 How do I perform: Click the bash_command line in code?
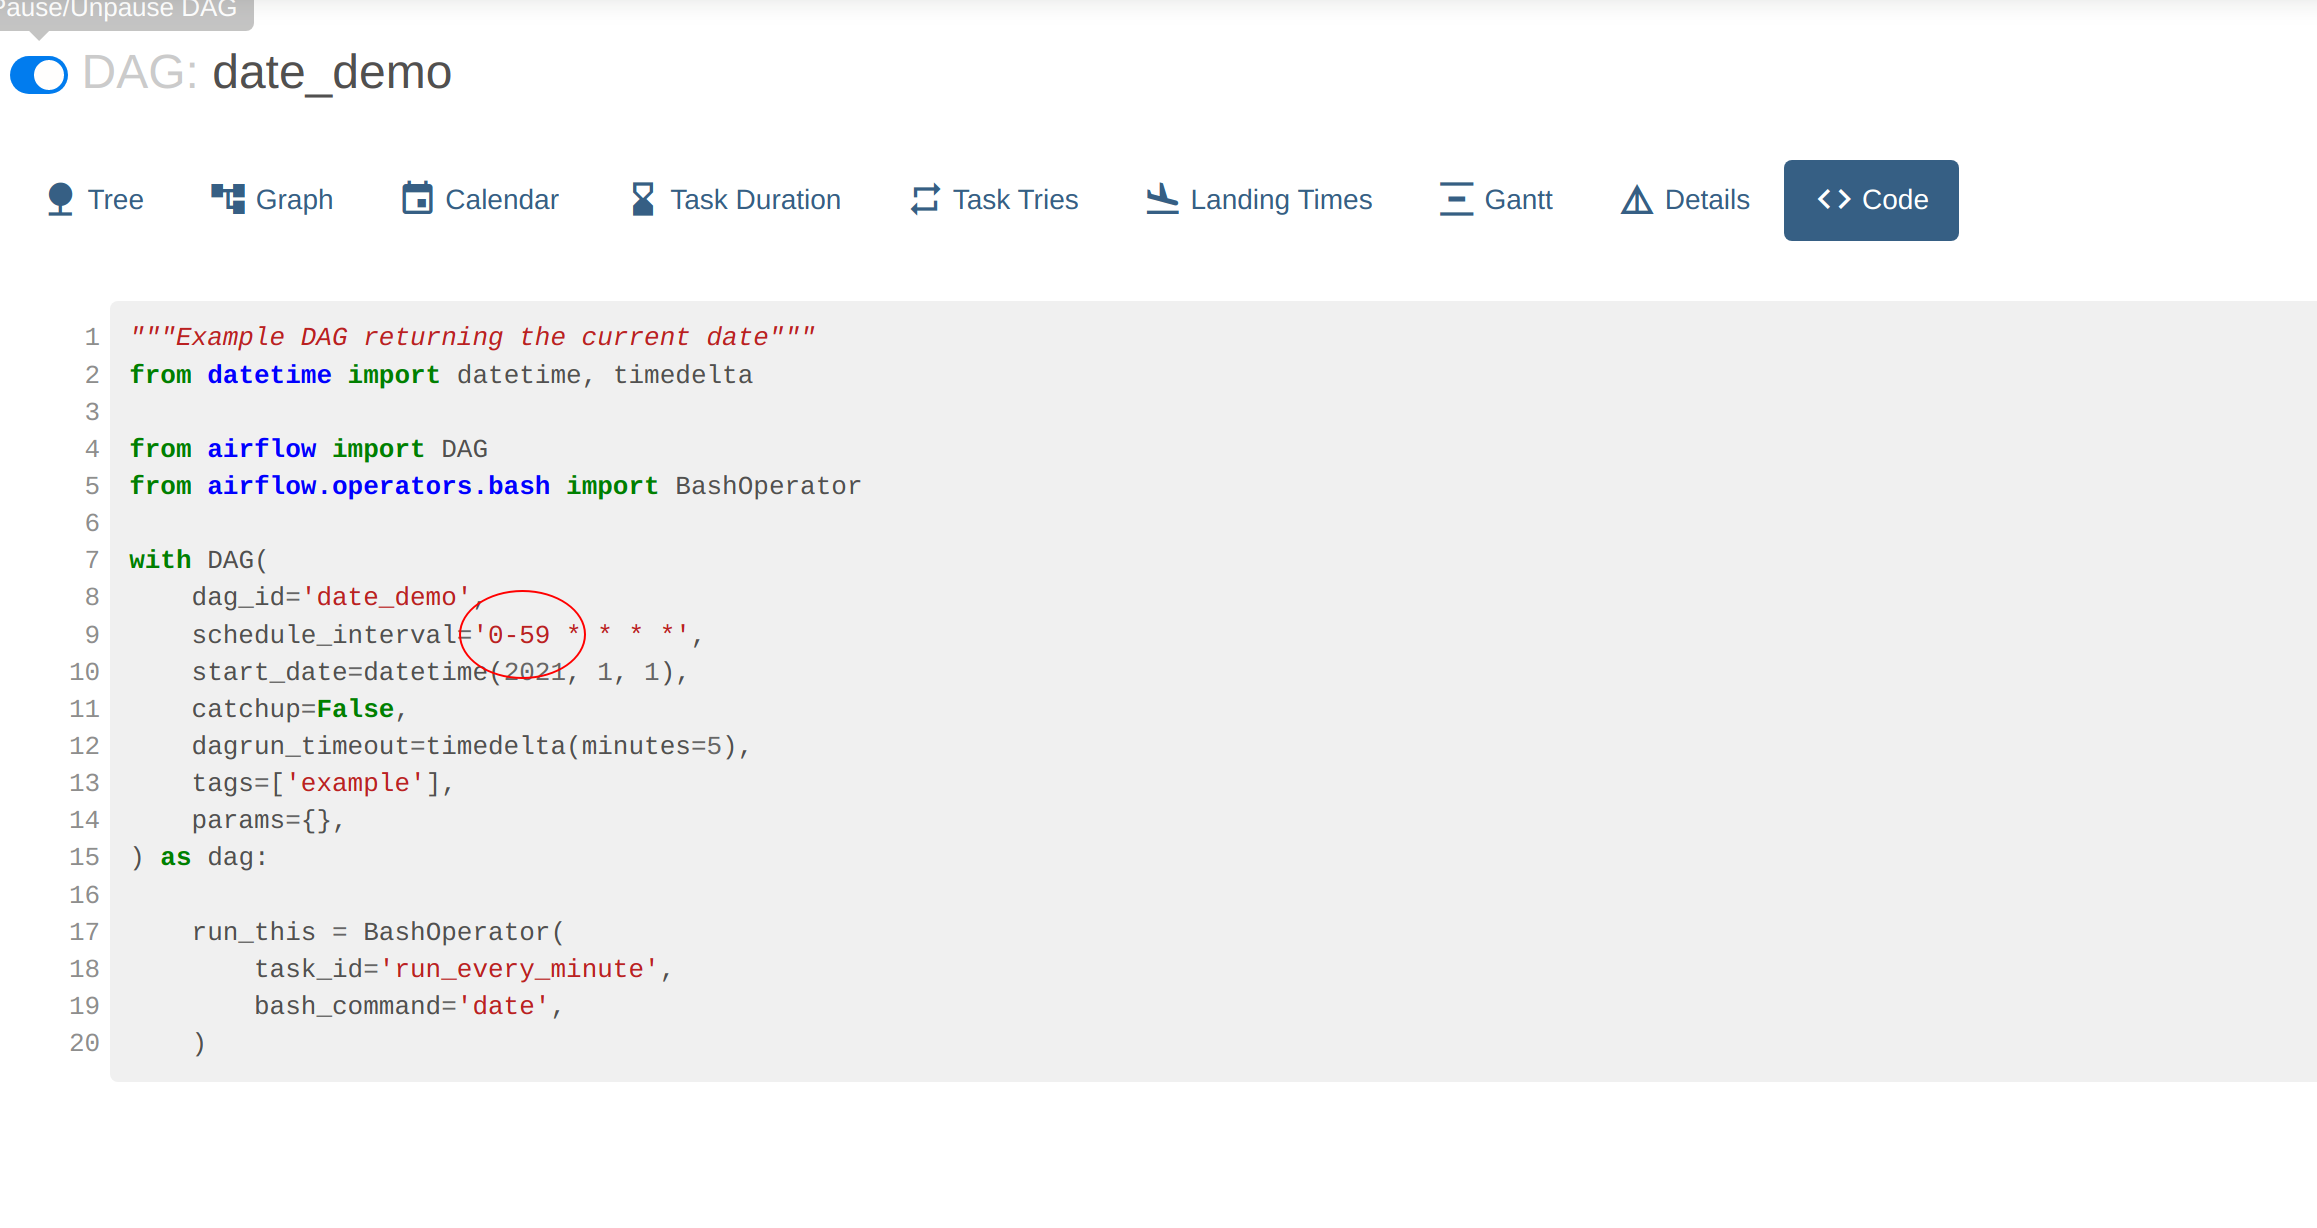pos(408,1006)
